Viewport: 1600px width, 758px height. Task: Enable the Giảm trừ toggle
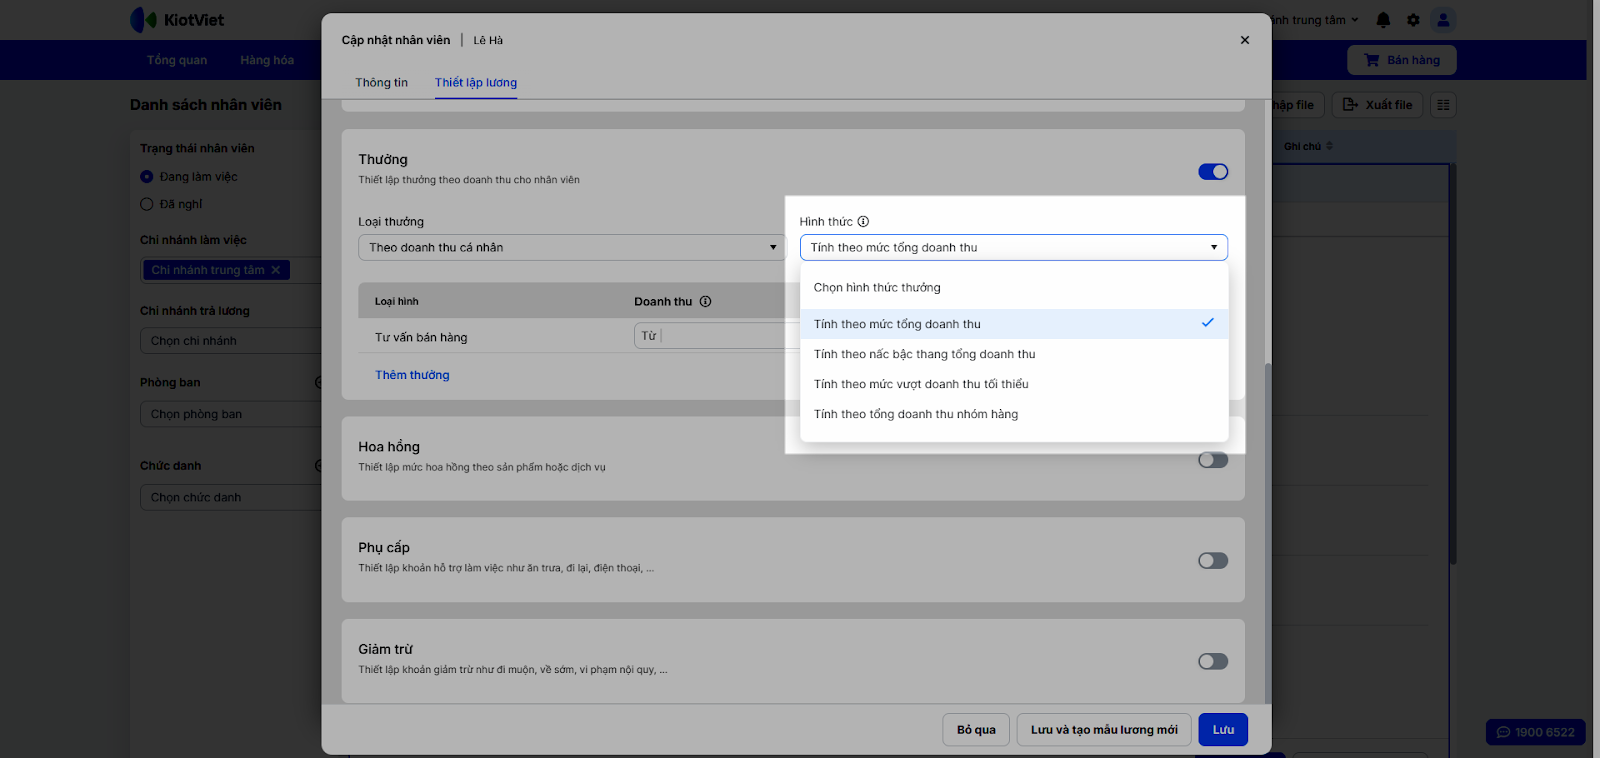click(x=1213, y=662)
